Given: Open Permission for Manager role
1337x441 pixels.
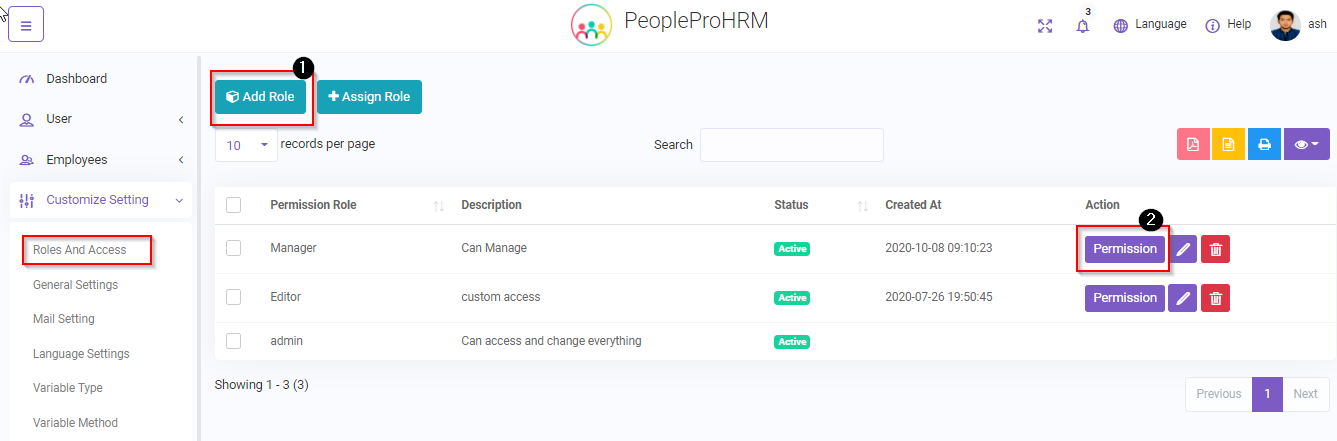Looking at the screenshot, I should pyautogui.click(x=1124, y=249).
